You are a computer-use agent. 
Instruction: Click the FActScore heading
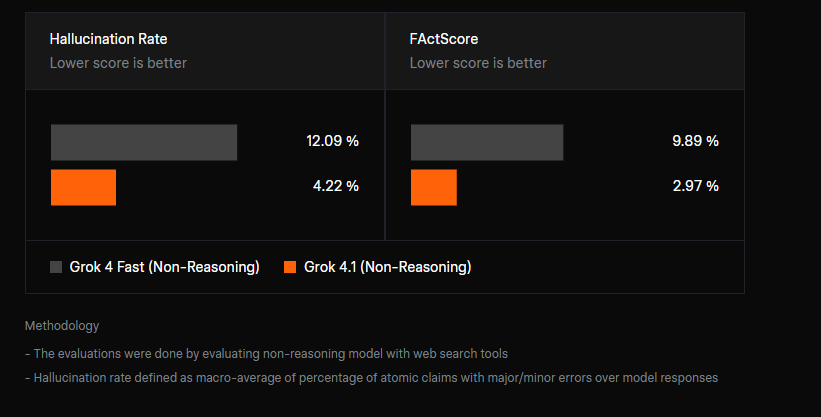coord(443,39)
